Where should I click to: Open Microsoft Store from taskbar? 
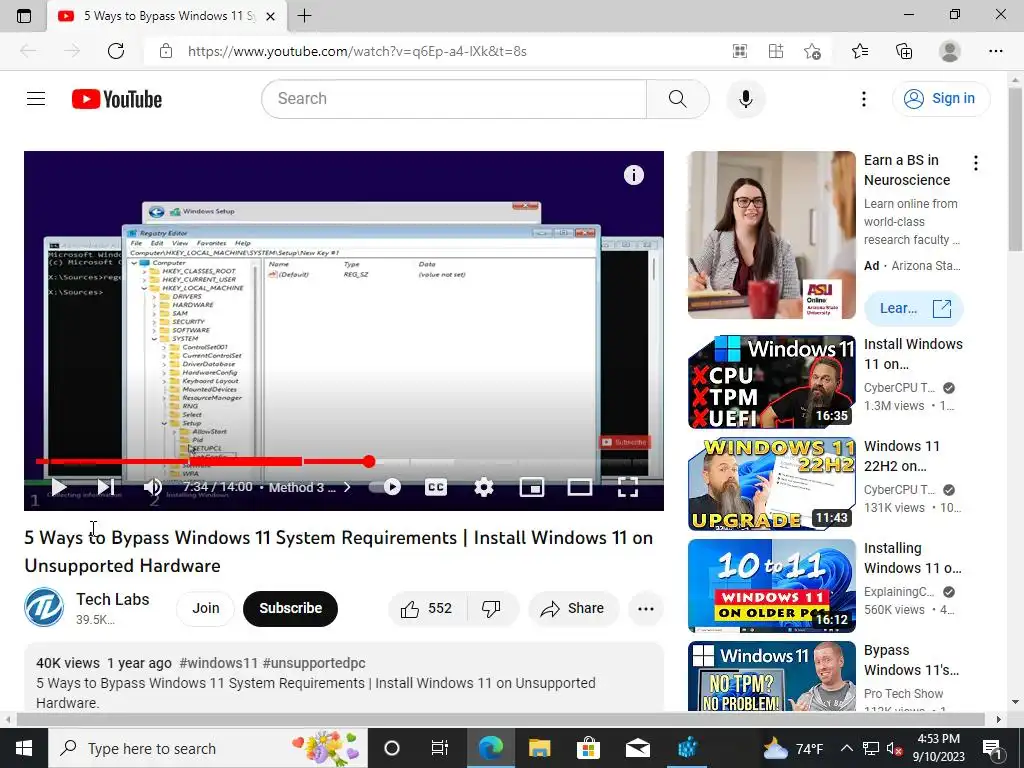point(588,748)
